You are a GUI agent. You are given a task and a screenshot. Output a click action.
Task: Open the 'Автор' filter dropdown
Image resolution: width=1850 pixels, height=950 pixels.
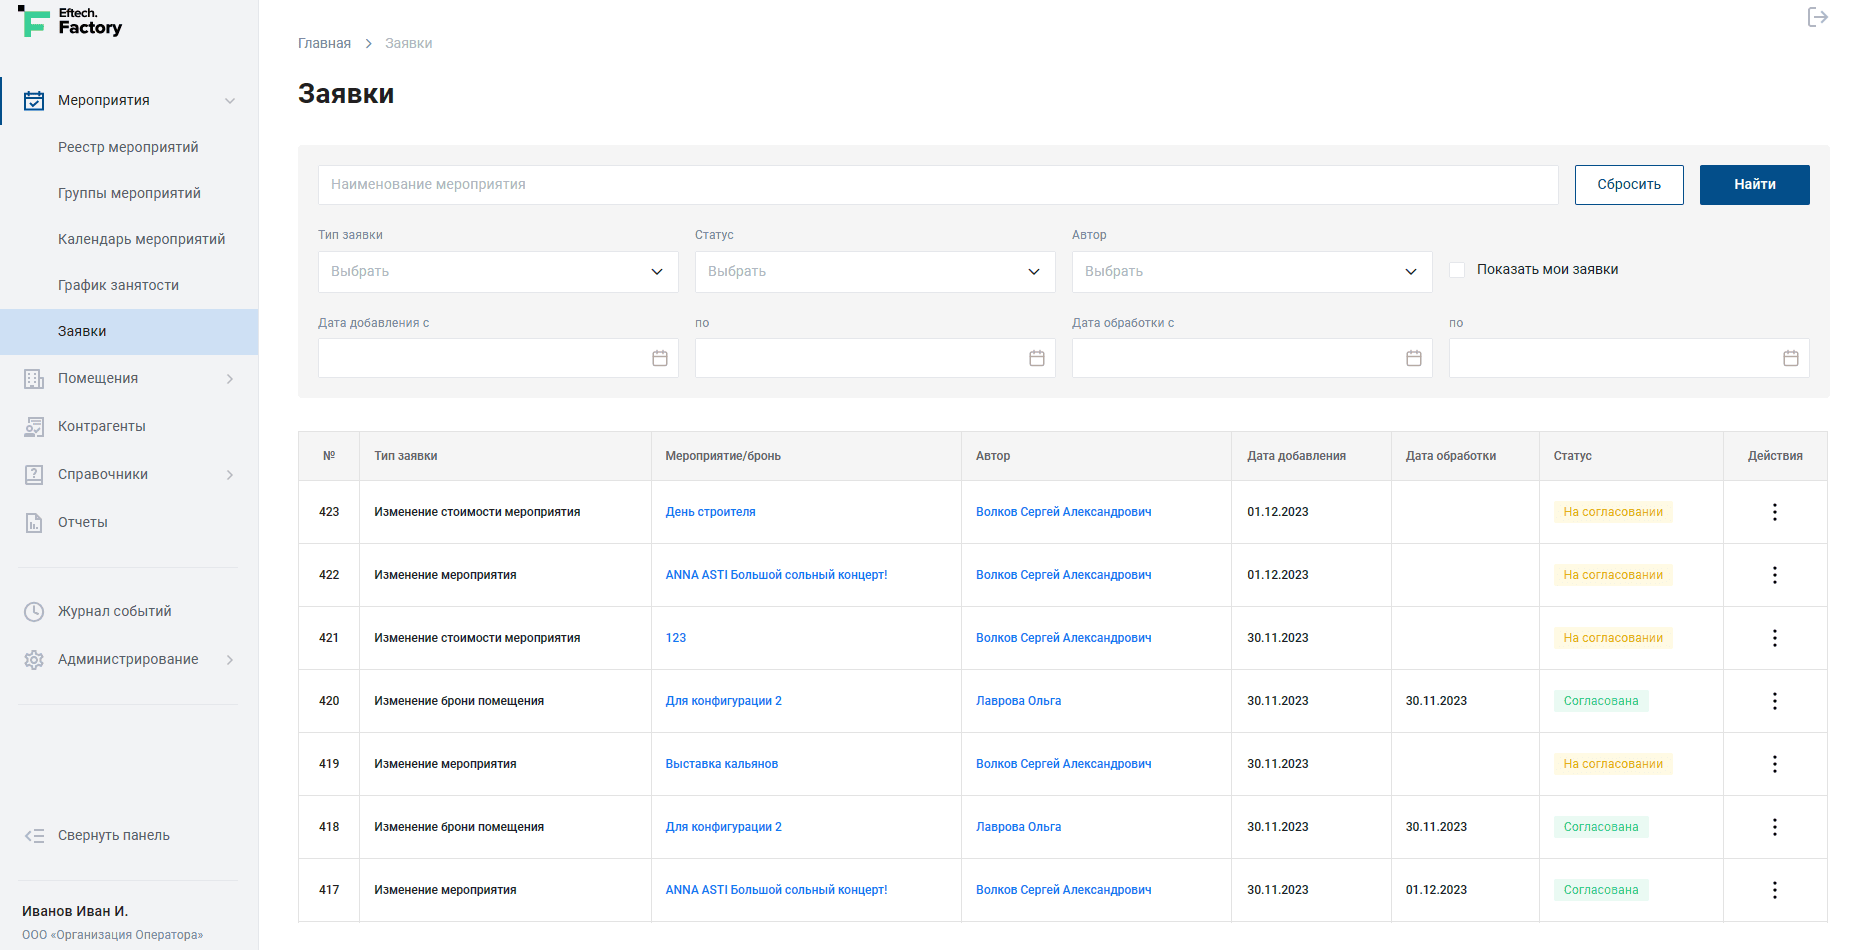1251,272
